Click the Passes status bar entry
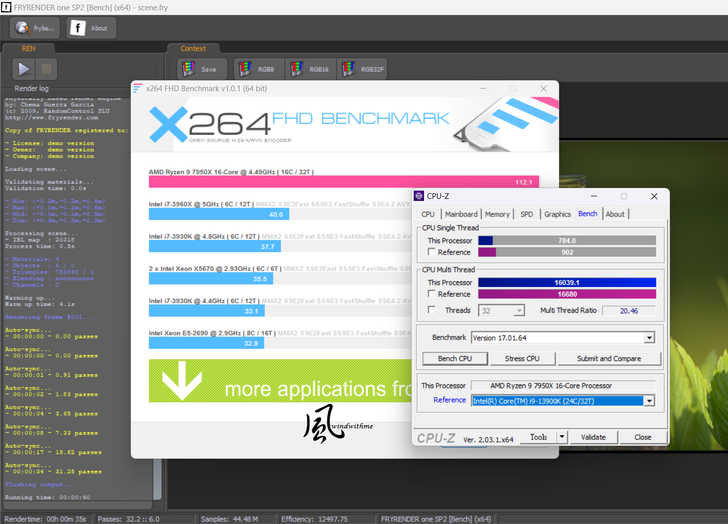 (x=129, y=519)
